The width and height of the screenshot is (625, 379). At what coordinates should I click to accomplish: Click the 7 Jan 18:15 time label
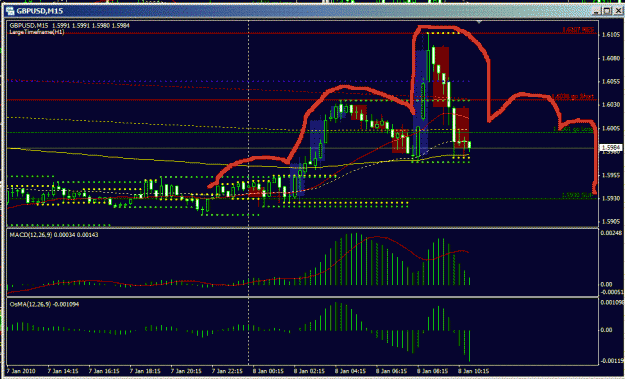tap(145, 371)
